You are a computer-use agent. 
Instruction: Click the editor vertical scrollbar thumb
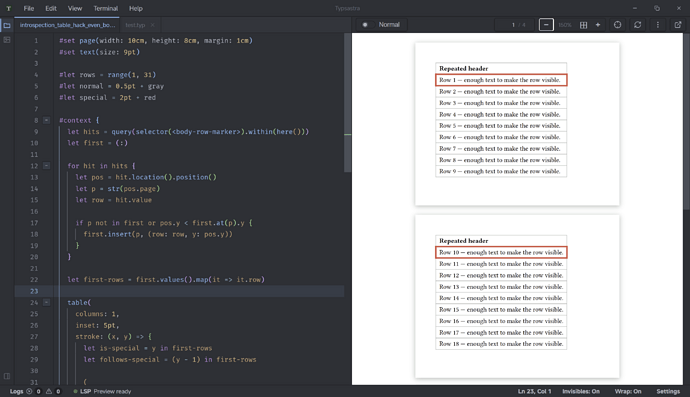(x=347, y=103)
